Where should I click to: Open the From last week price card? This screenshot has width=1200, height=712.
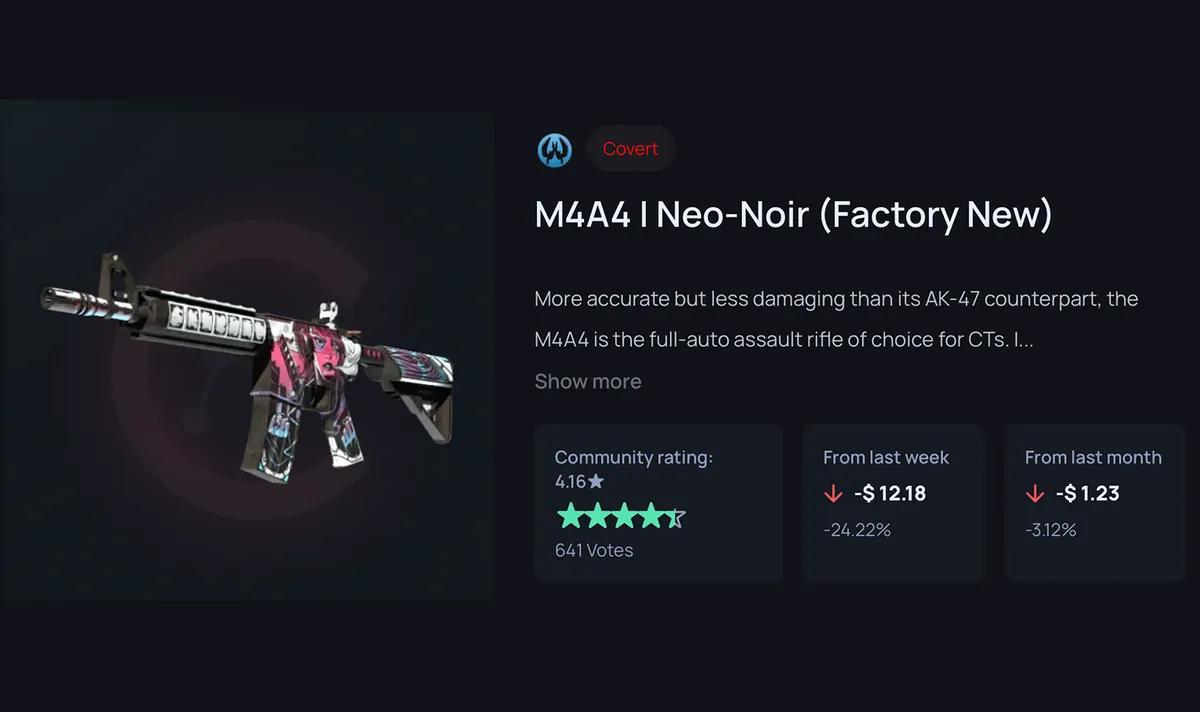893,503
